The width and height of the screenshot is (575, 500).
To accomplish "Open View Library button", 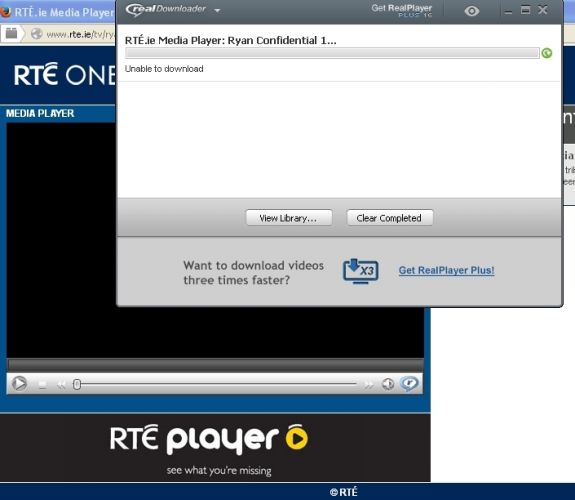I will [x=289, y=218].
